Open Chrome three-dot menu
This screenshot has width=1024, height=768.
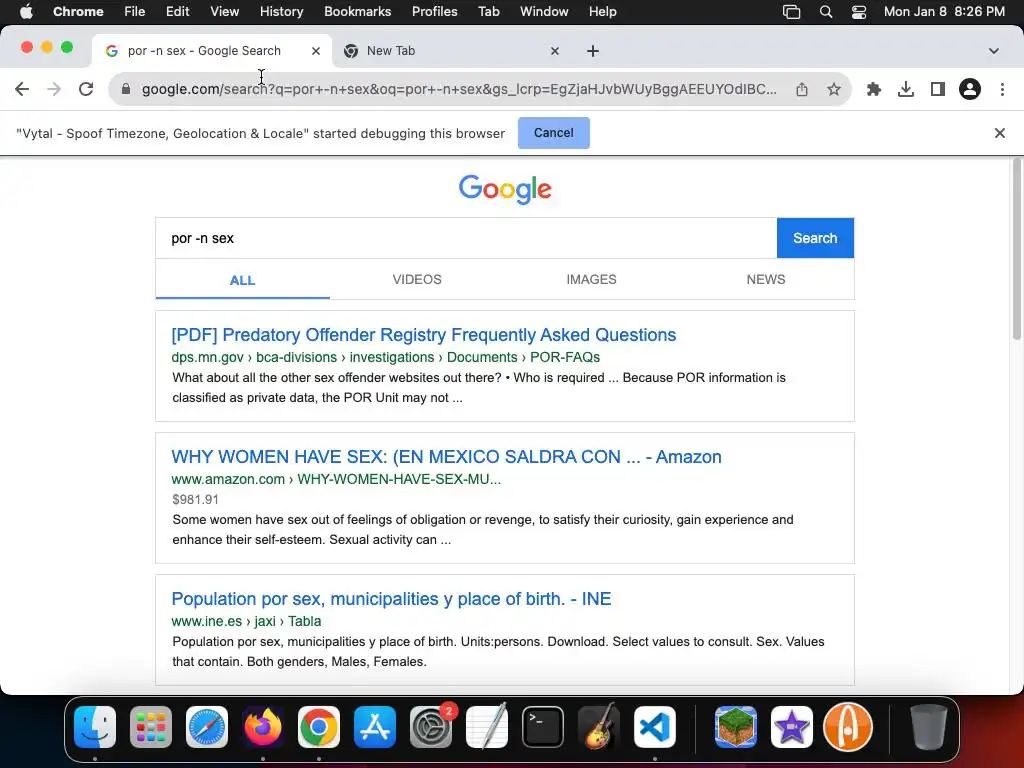(1002, 89)
